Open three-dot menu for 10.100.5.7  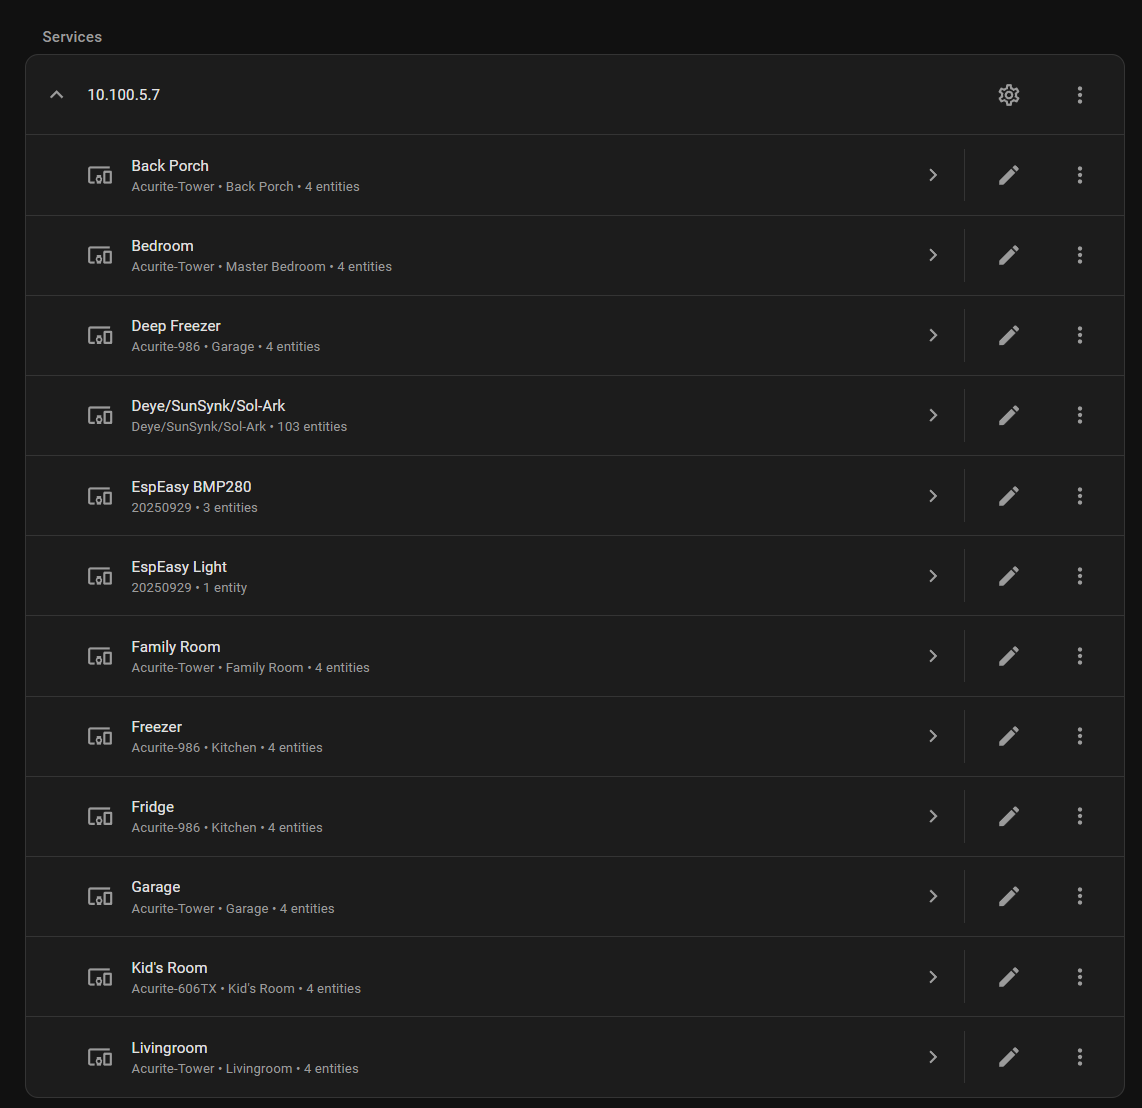point(1080,95)
